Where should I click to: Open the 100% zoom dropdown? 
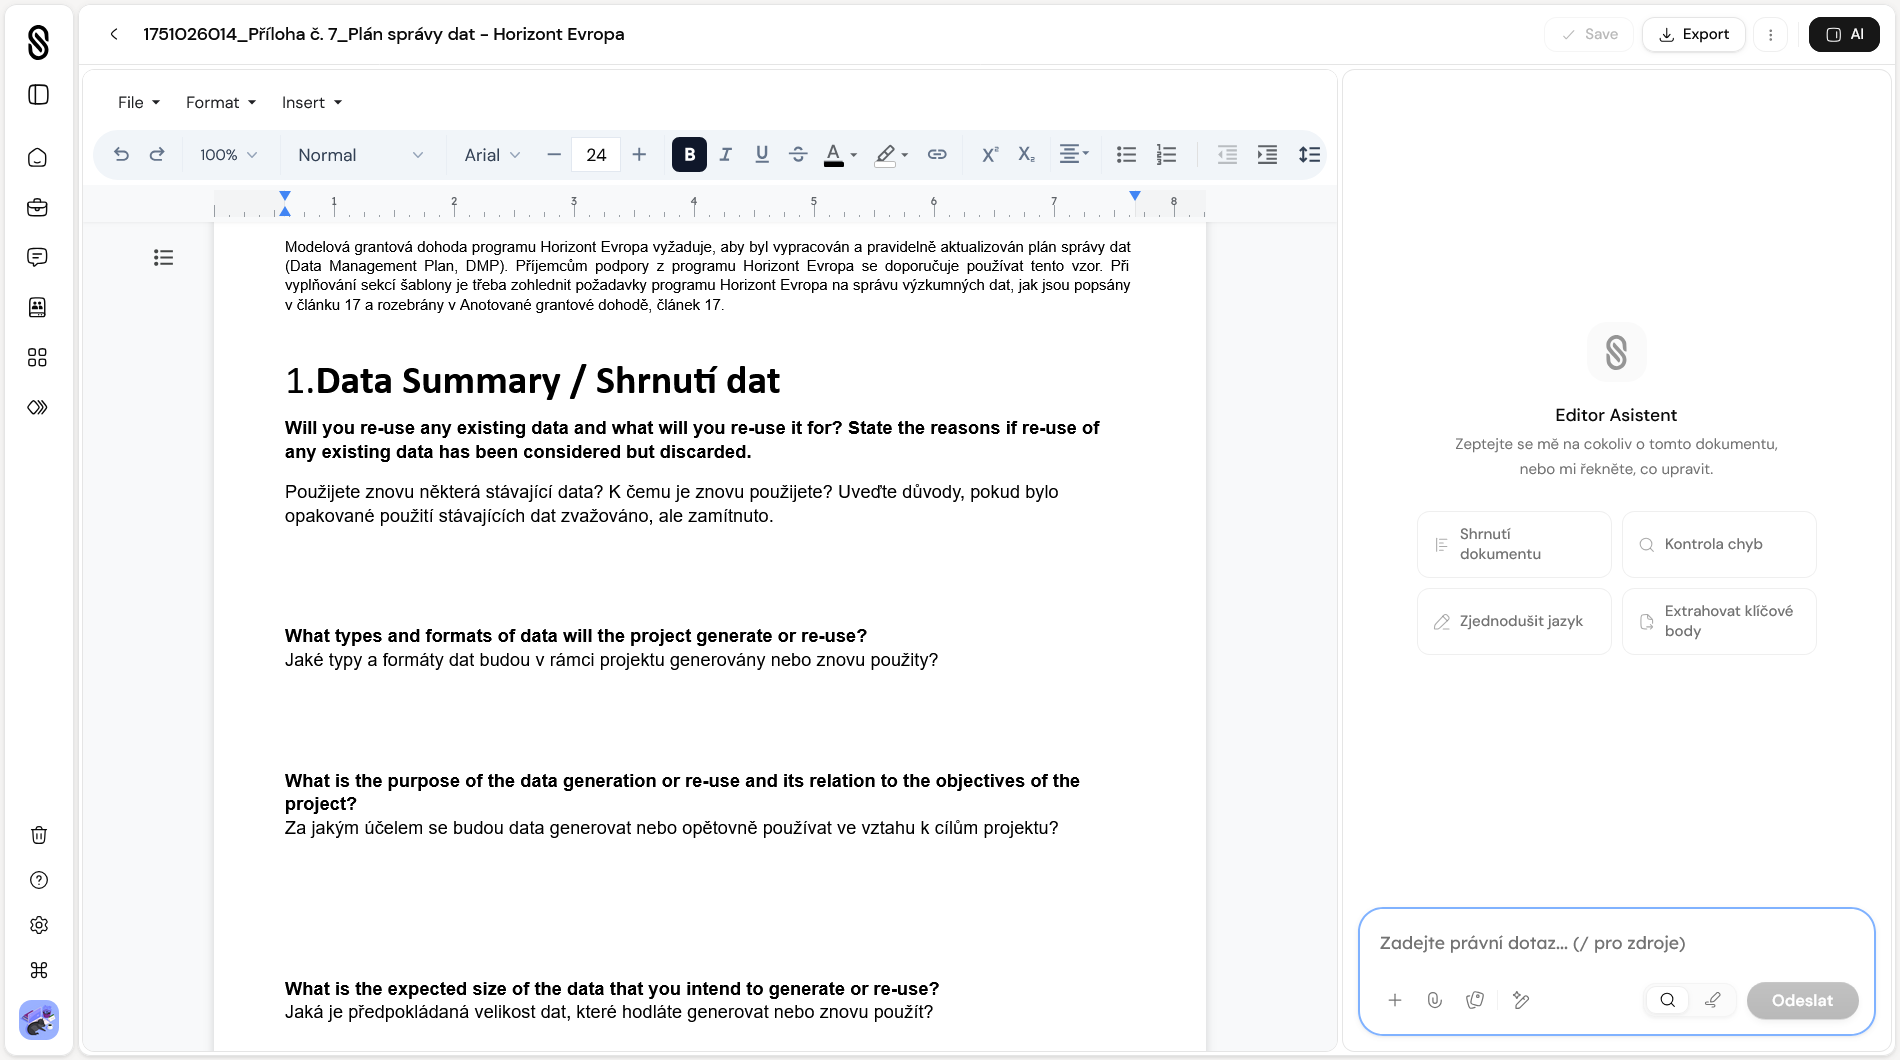pos(228,155)
